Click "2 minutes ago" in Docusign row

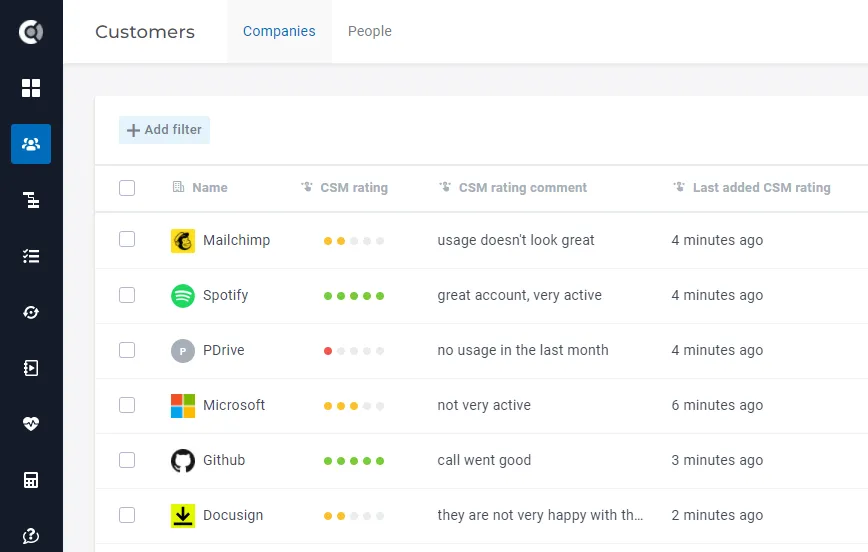tap(717, 515)
